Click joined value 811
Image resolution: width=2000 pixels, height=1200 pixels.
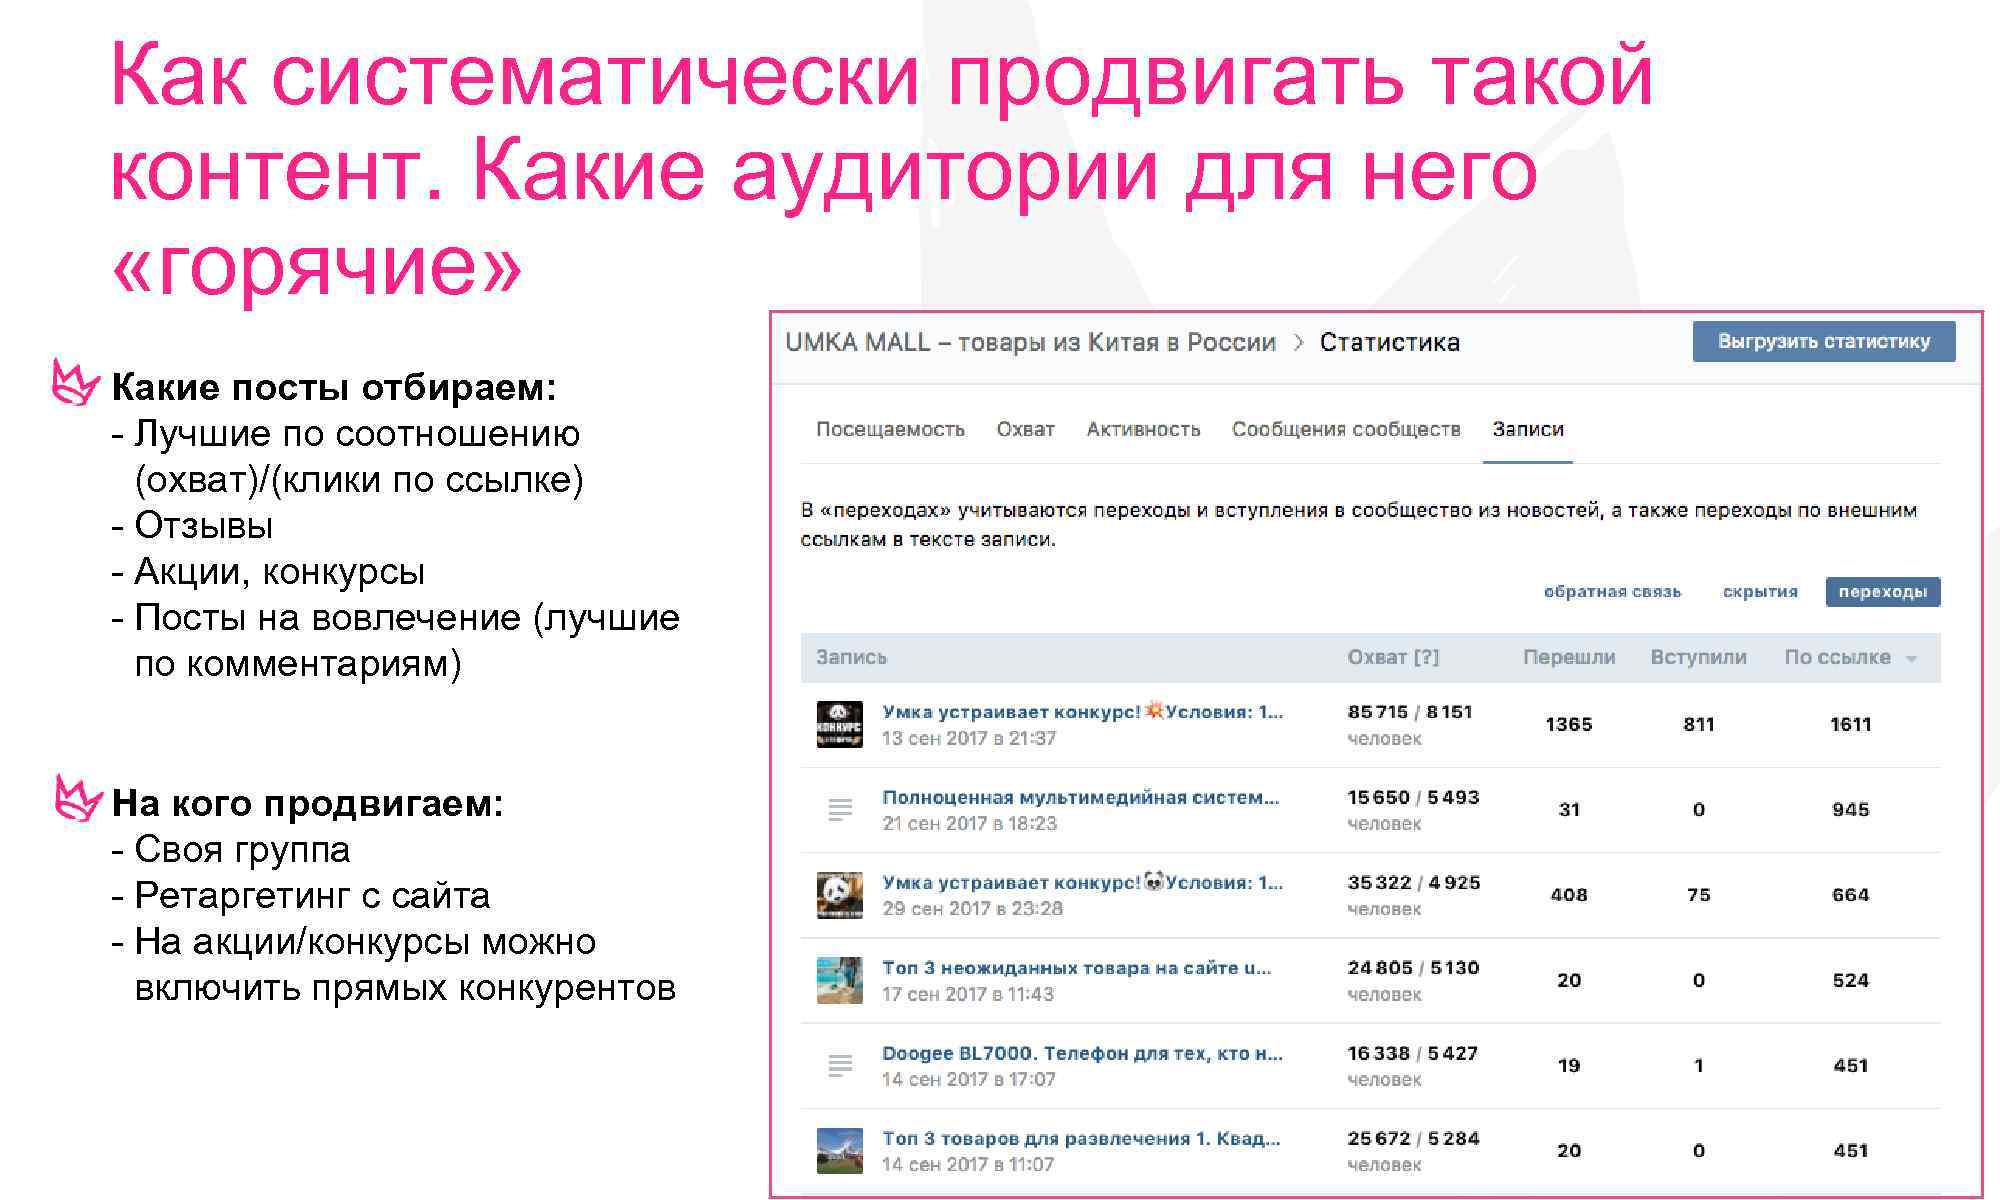[1698, 725]
